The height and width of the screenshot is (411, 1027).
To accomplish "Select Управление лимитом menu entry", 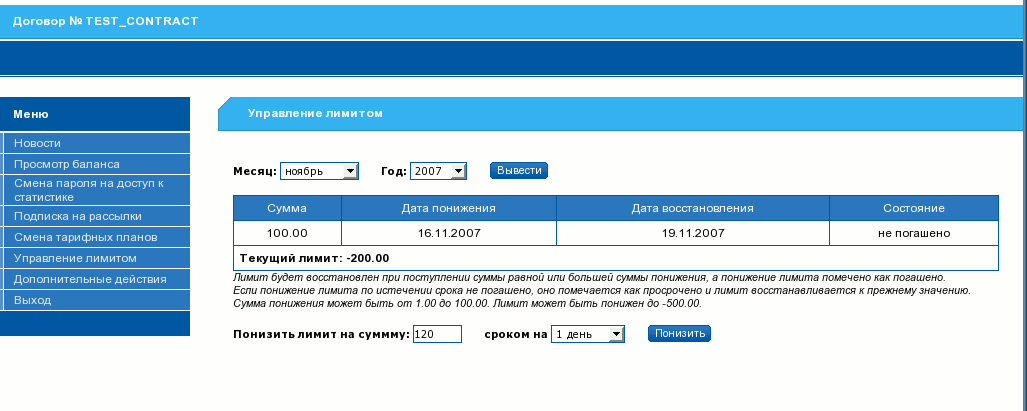I will pos(75,258).
